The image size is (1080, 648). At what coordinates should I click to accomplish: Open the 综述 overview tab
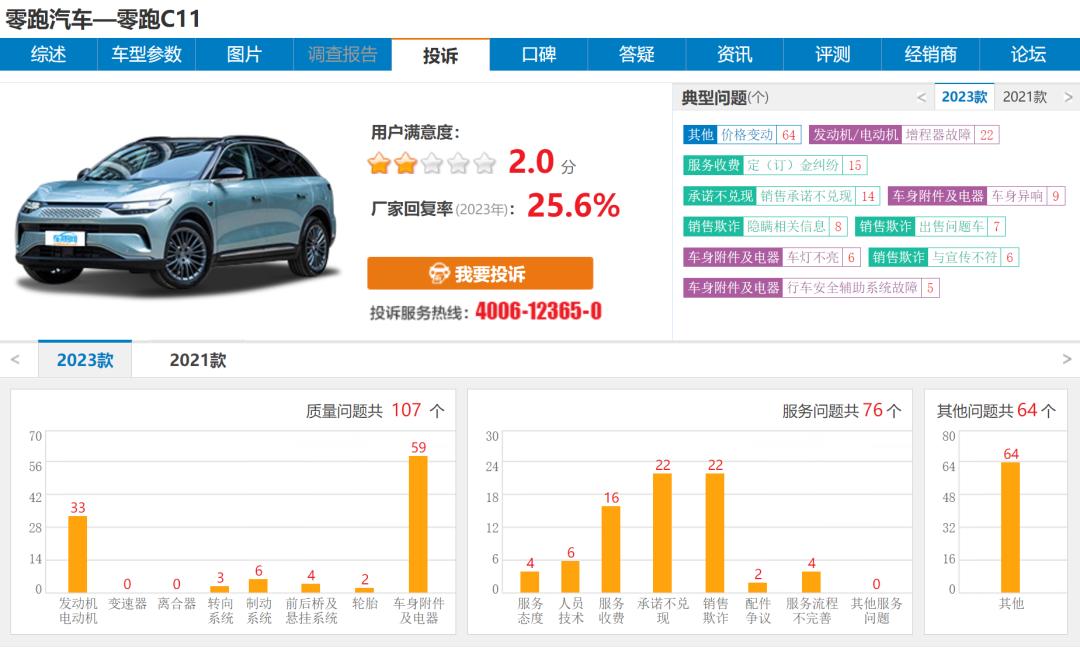48,55
